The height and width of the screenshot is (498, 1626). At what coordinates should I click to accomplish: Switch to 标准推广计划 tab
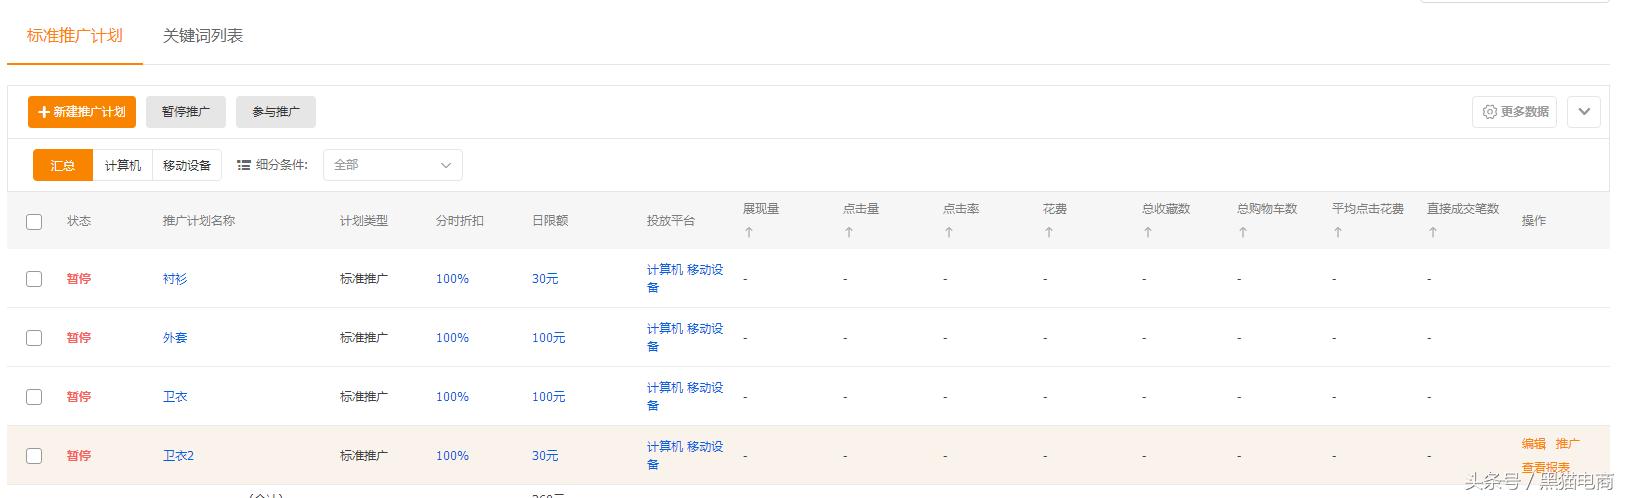point(75,36)
